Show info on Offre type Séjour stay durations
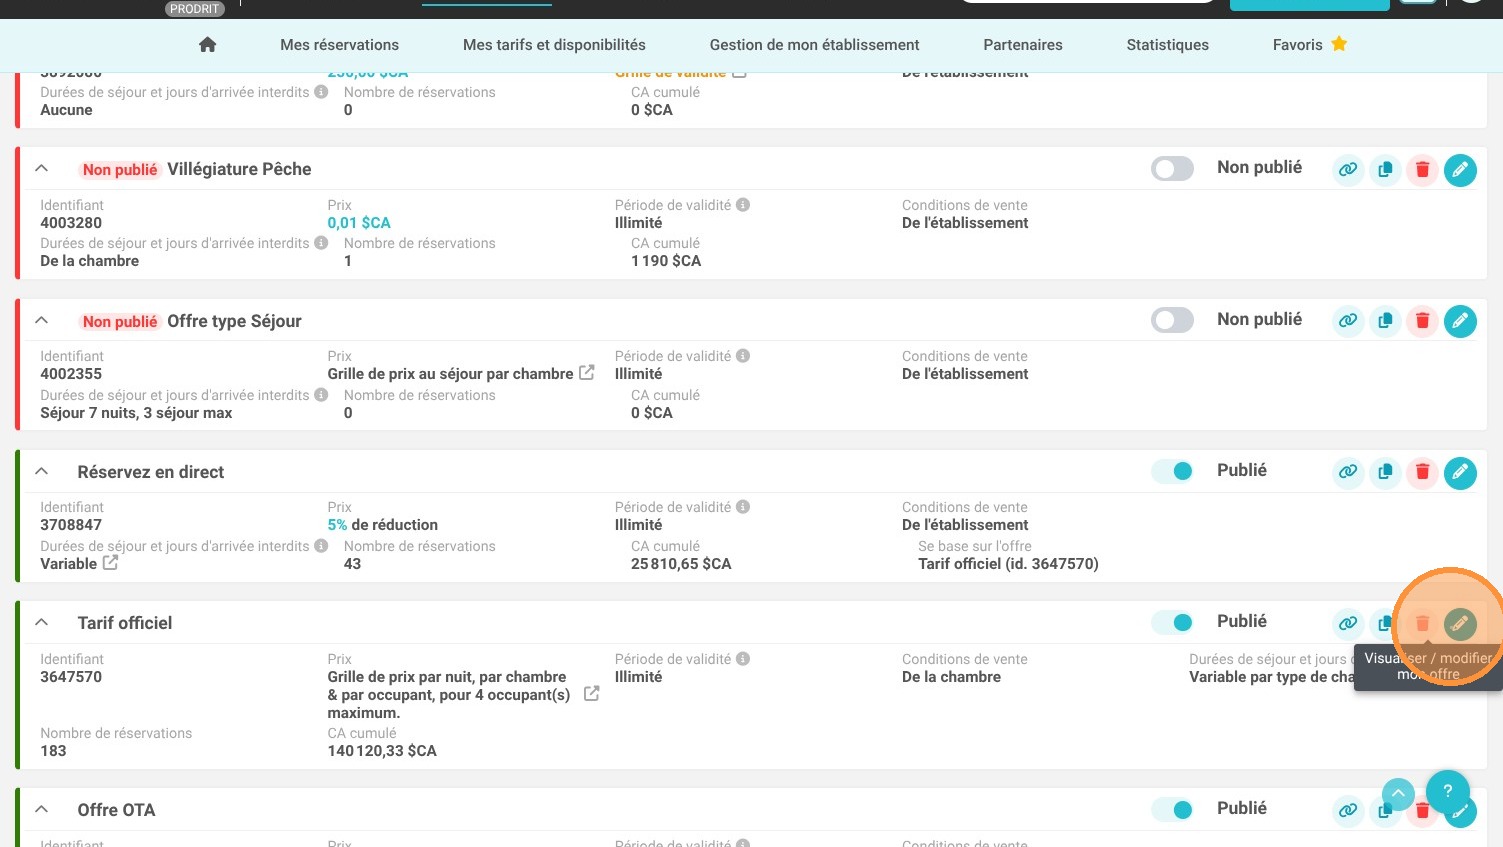The image size is (1503, 847). 321,395
